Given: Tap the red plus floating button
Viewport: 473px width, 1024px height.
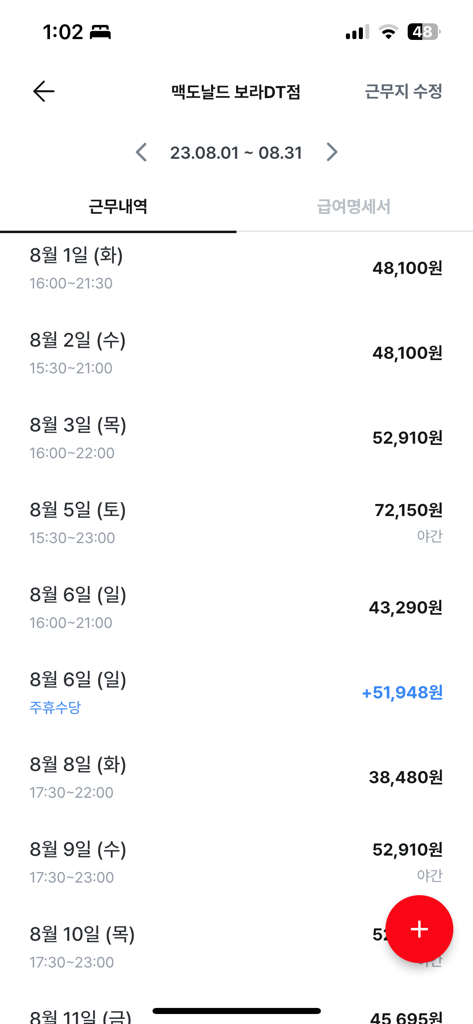Looking at the screenshot, I should (419, 929).
